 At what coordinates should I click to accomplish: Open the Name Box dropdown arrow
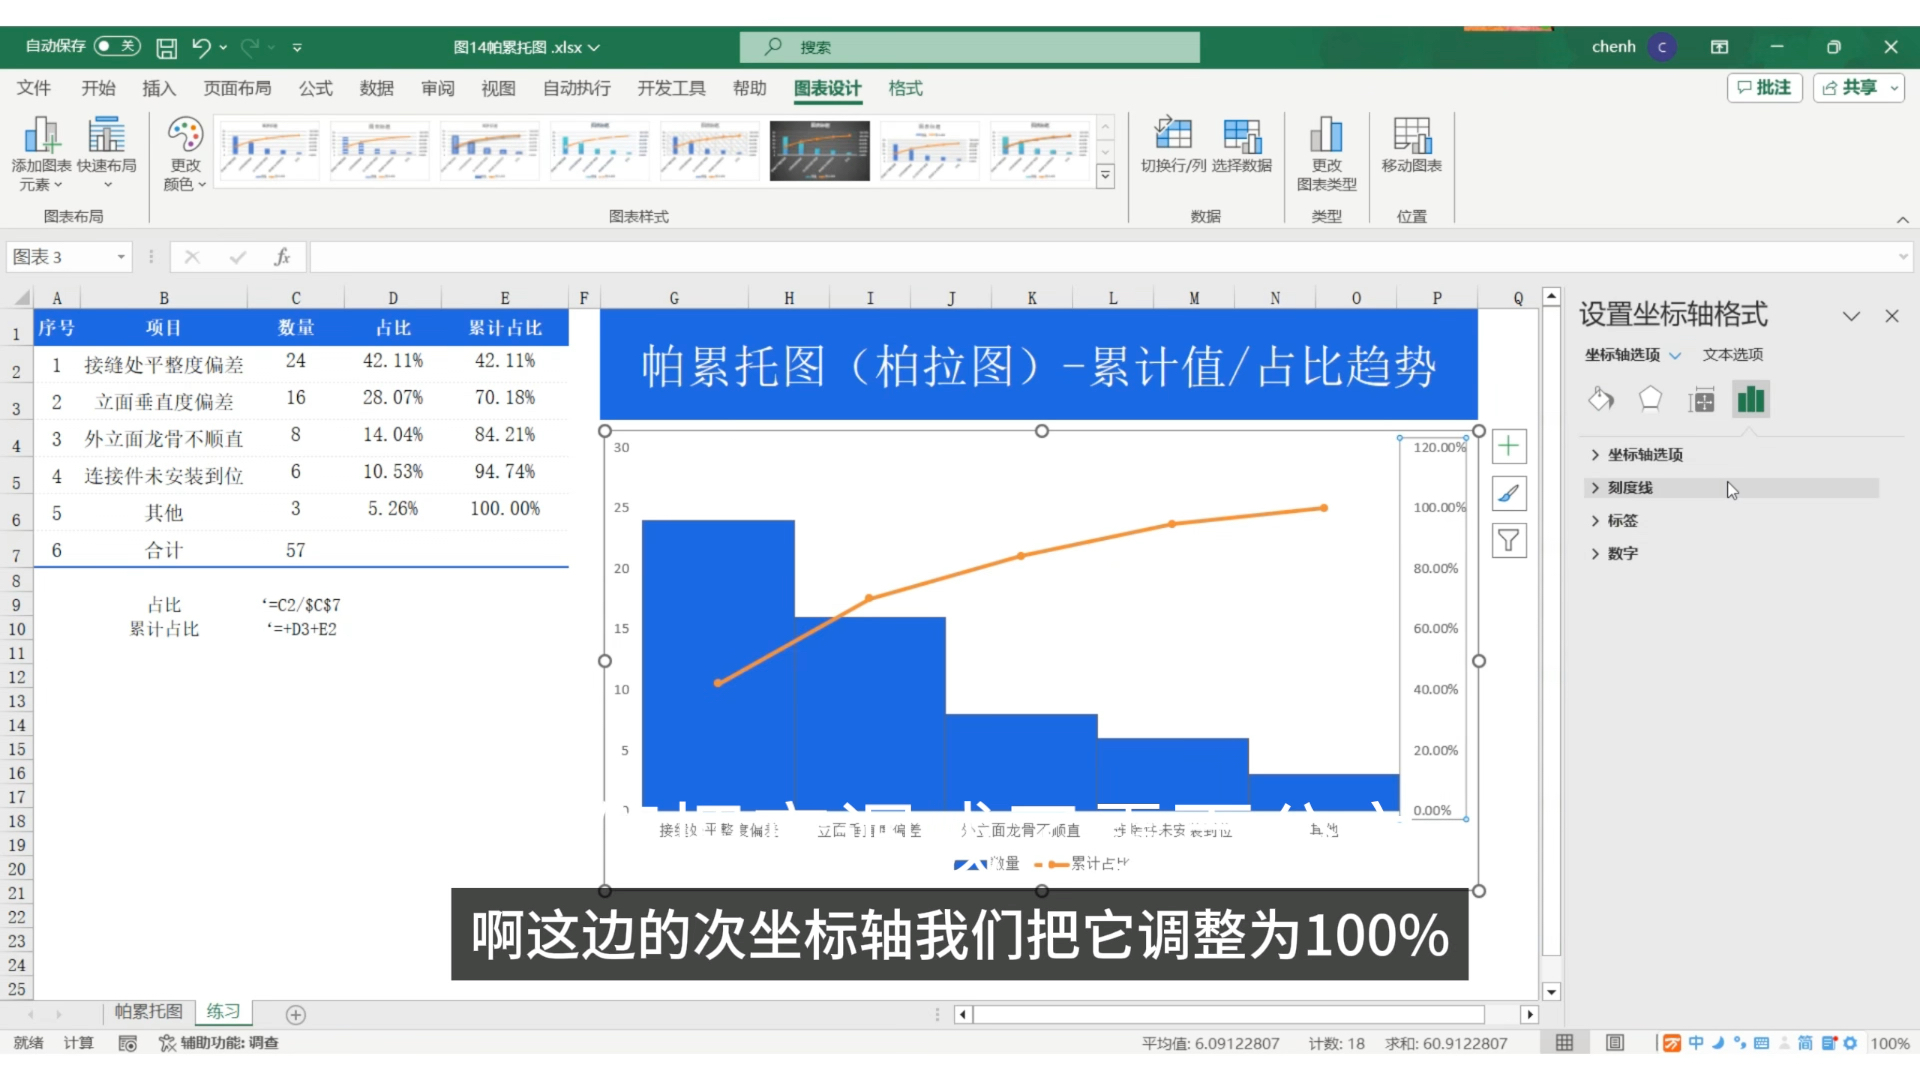[x=121, y=257]
